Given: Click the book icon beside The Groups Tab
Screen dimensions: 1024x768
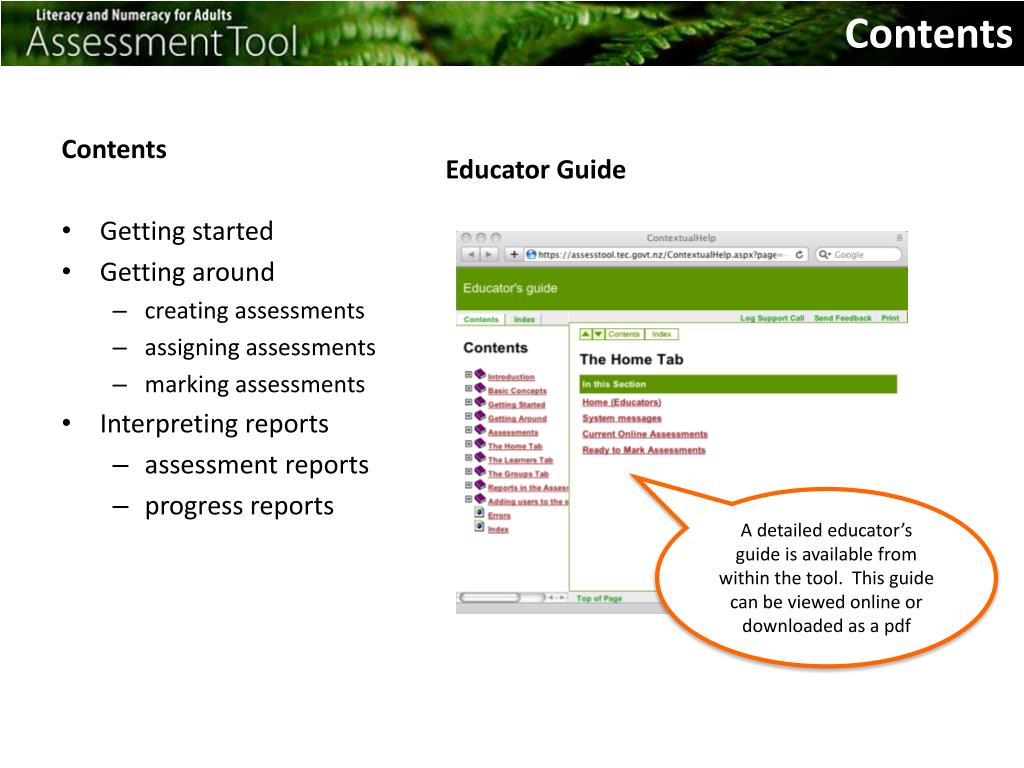Looking at the screenshot, I should pyautogui.click(x=480, y=471).
